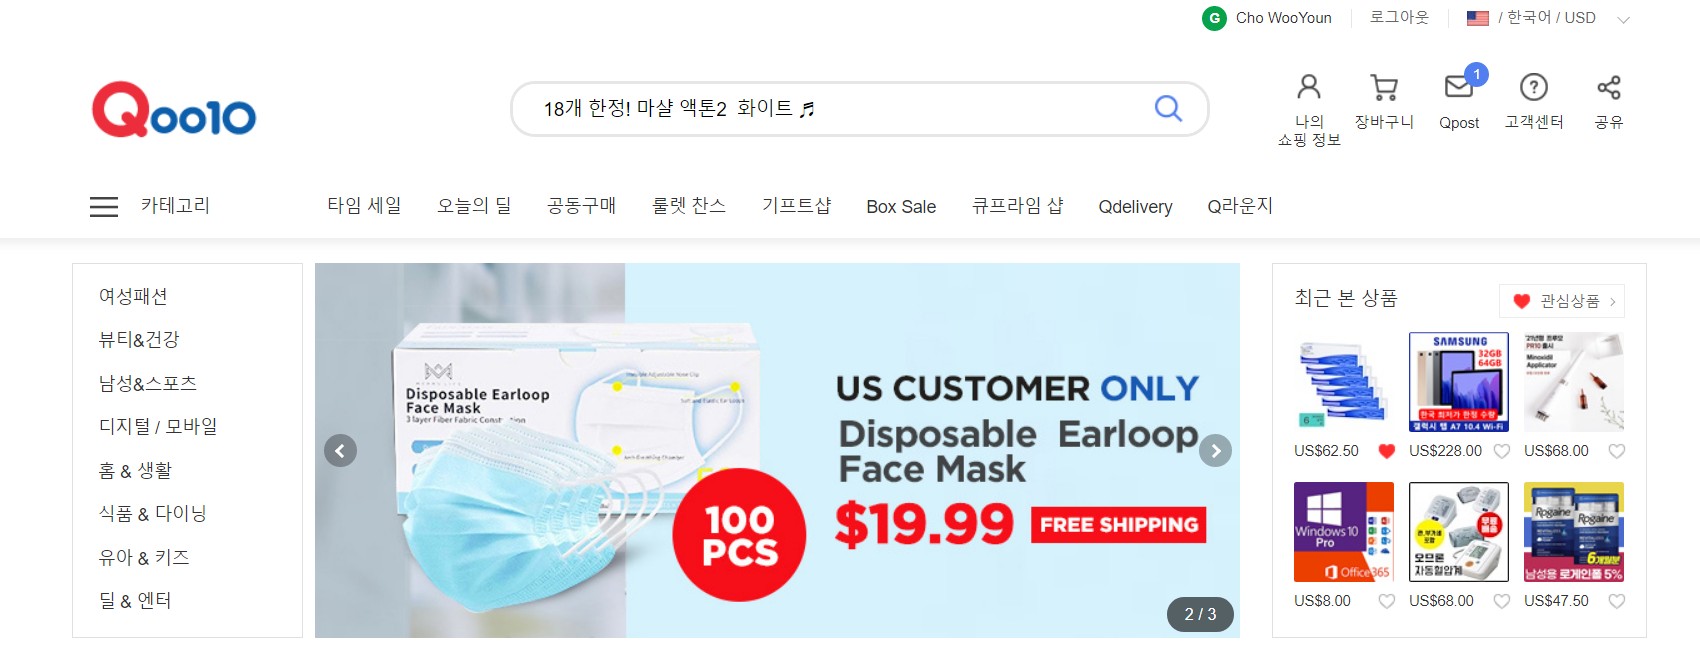Click the 로그아웃 link

tap(1399, 18)
